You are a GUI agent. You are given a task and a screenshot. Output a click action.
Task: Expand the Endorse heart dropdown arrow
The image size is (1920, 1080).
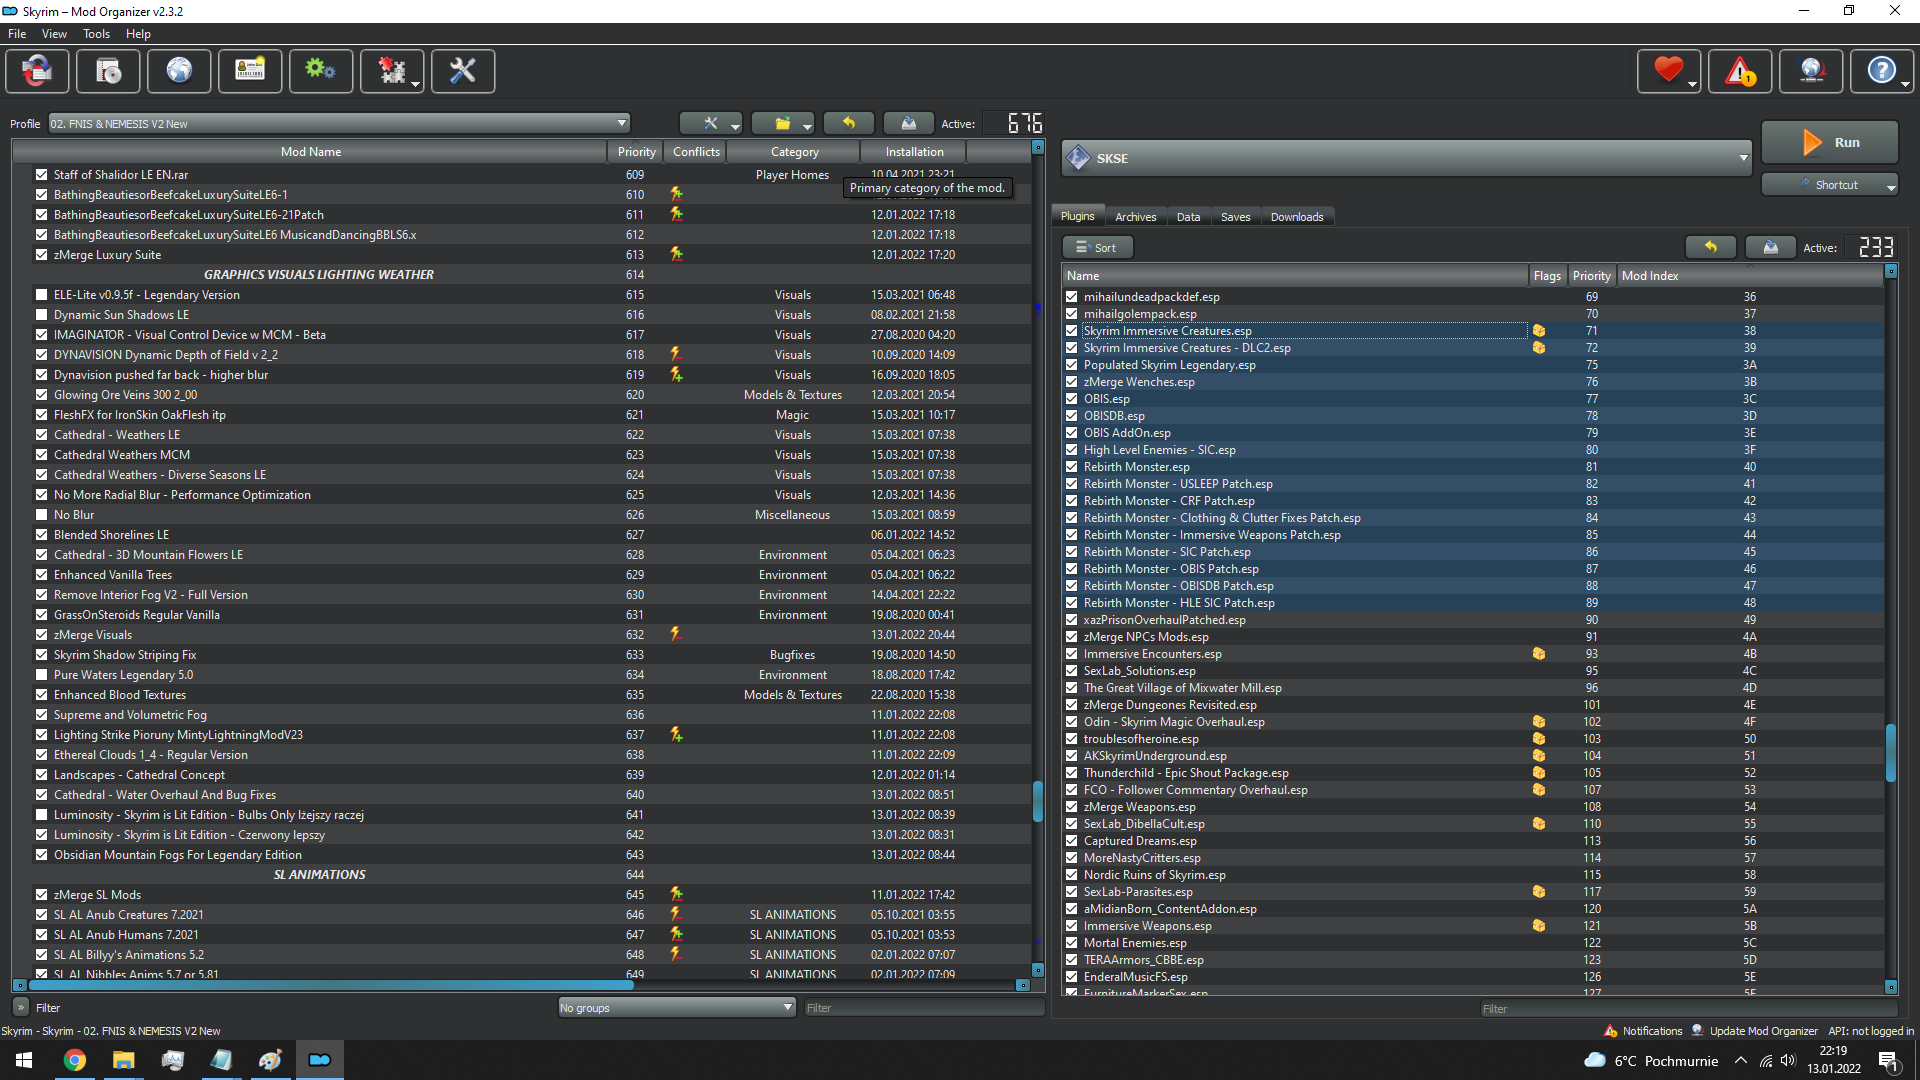[x=1692, y=84]
